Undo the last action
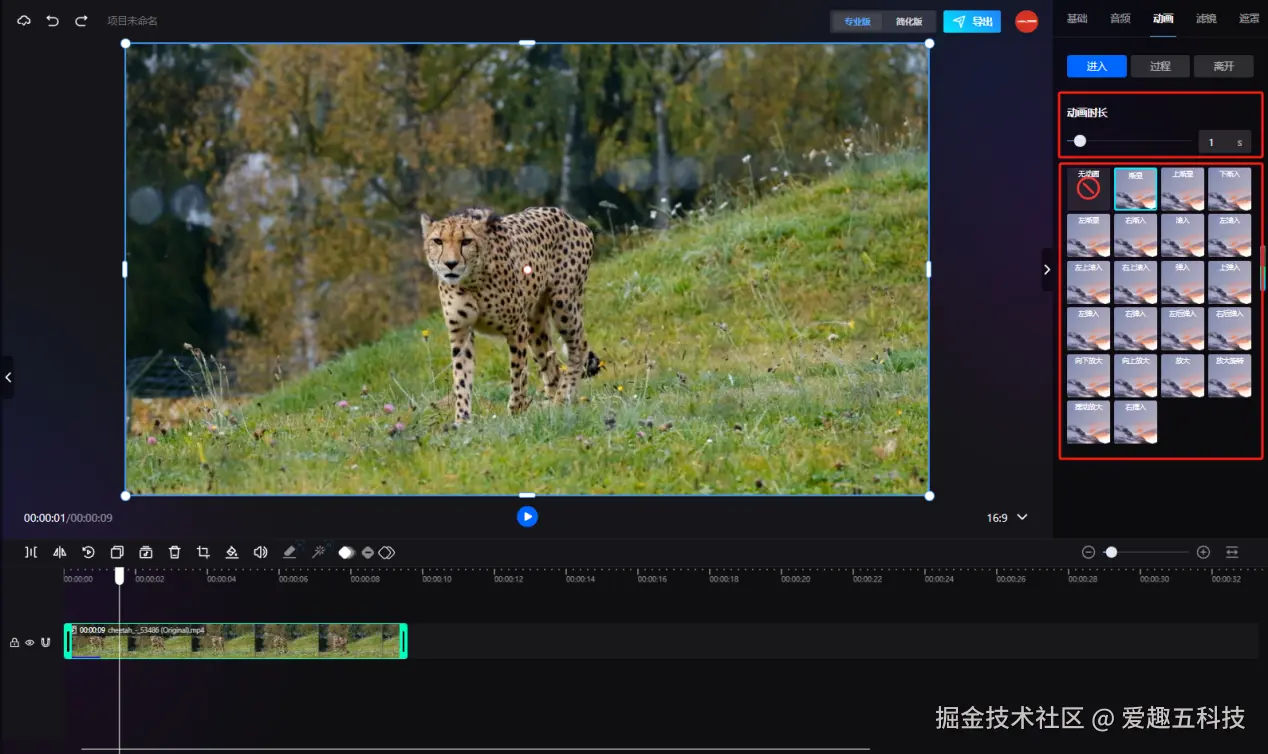The image size is (1268, 754). click(x=53, y=21)
